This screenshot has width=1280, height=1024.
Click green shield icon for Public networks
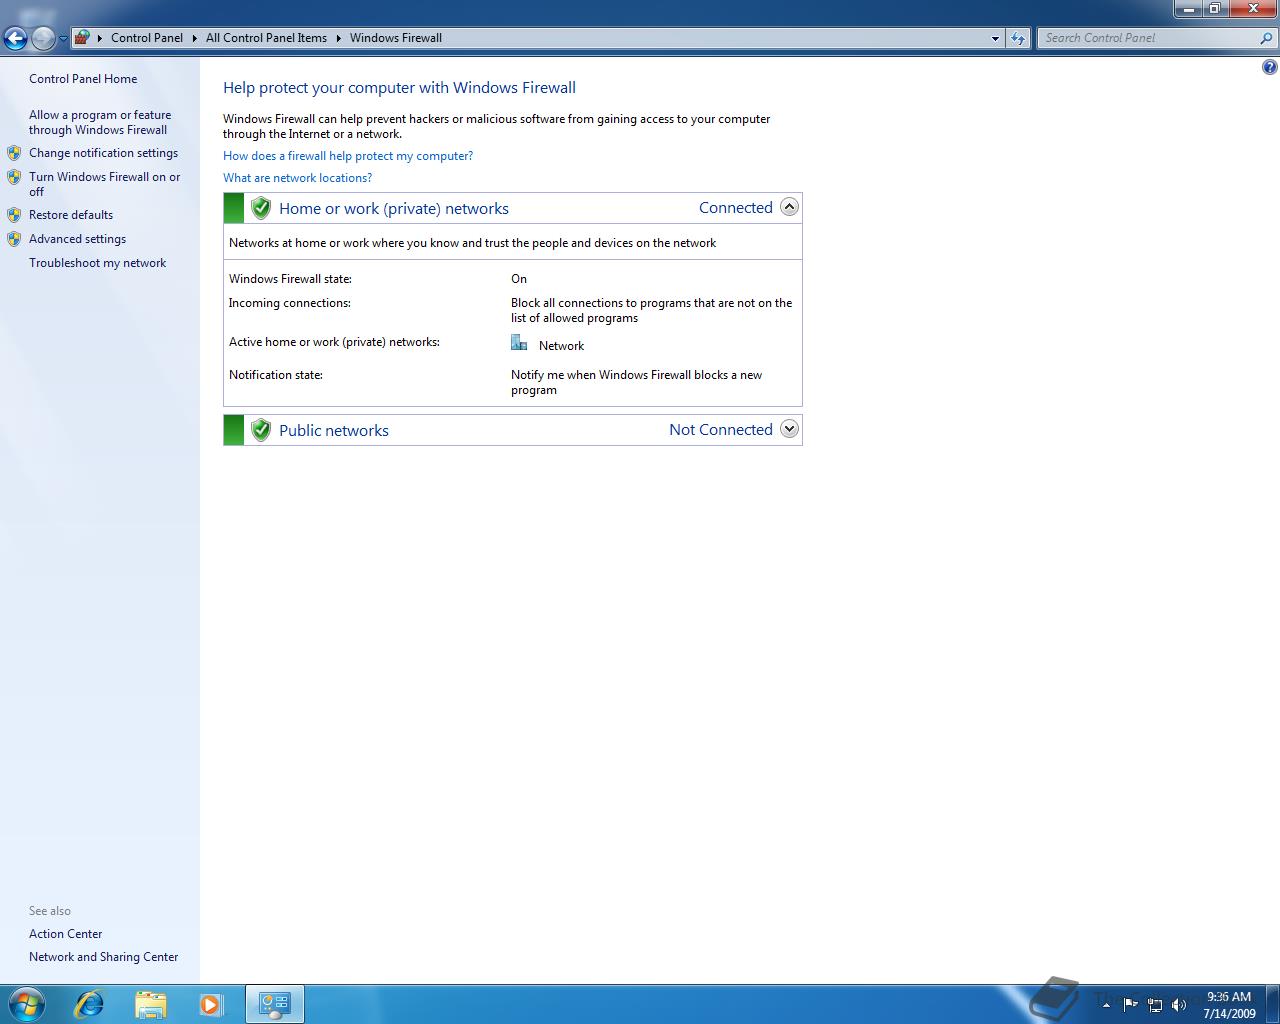pos(261,430)
